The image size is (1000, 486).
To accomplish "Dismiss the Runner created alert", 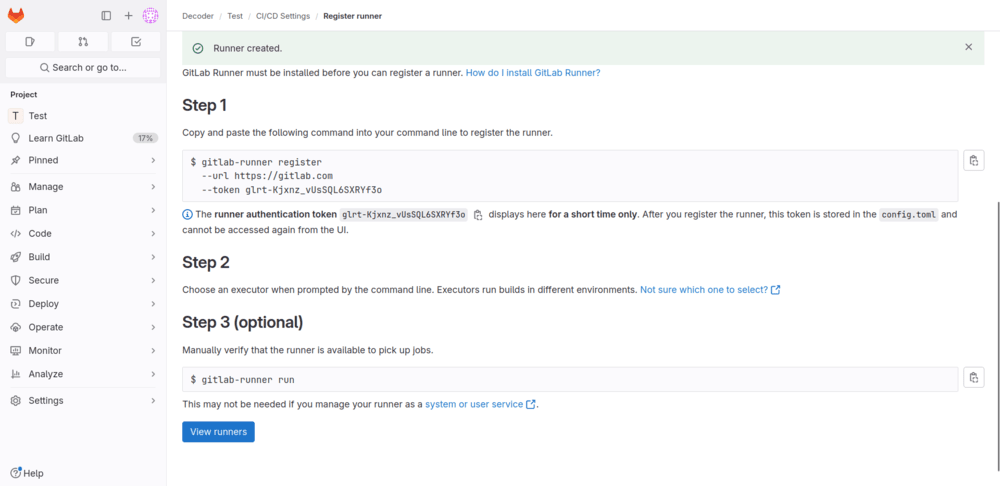I will 968,47.
